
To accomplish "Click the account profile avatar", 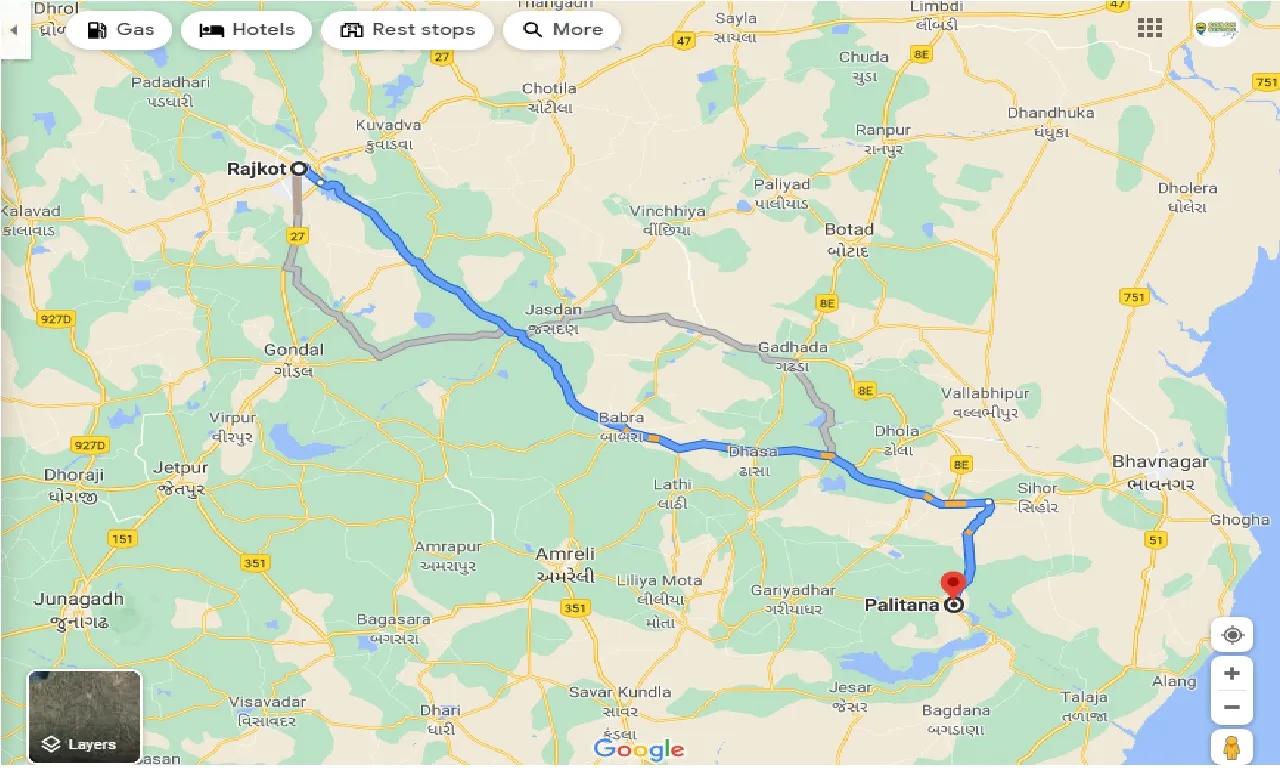I will coord(1216,28).
